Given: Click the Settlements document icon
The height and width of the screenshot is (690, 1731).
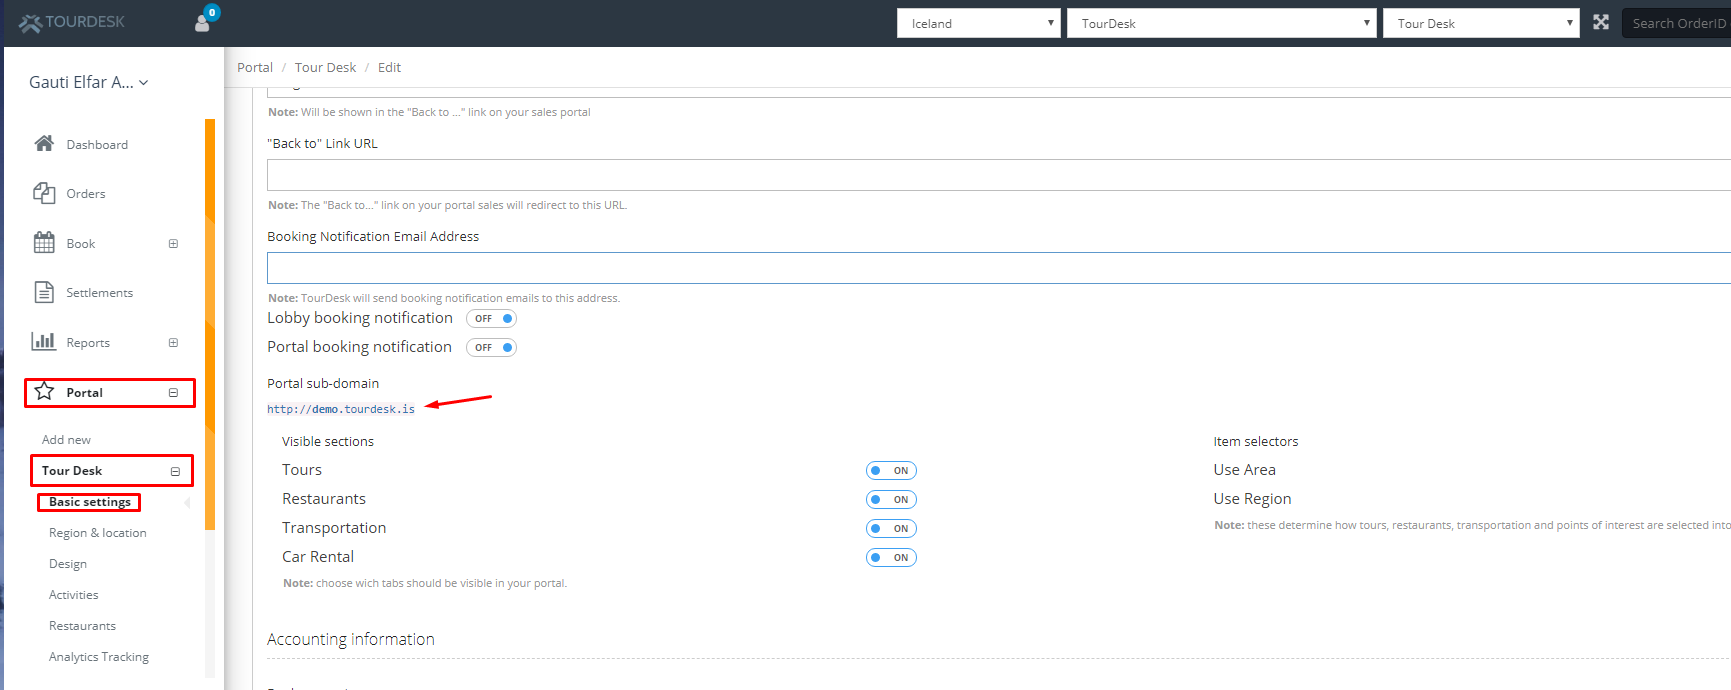Looking at the screenshot, I should point(44,292).
